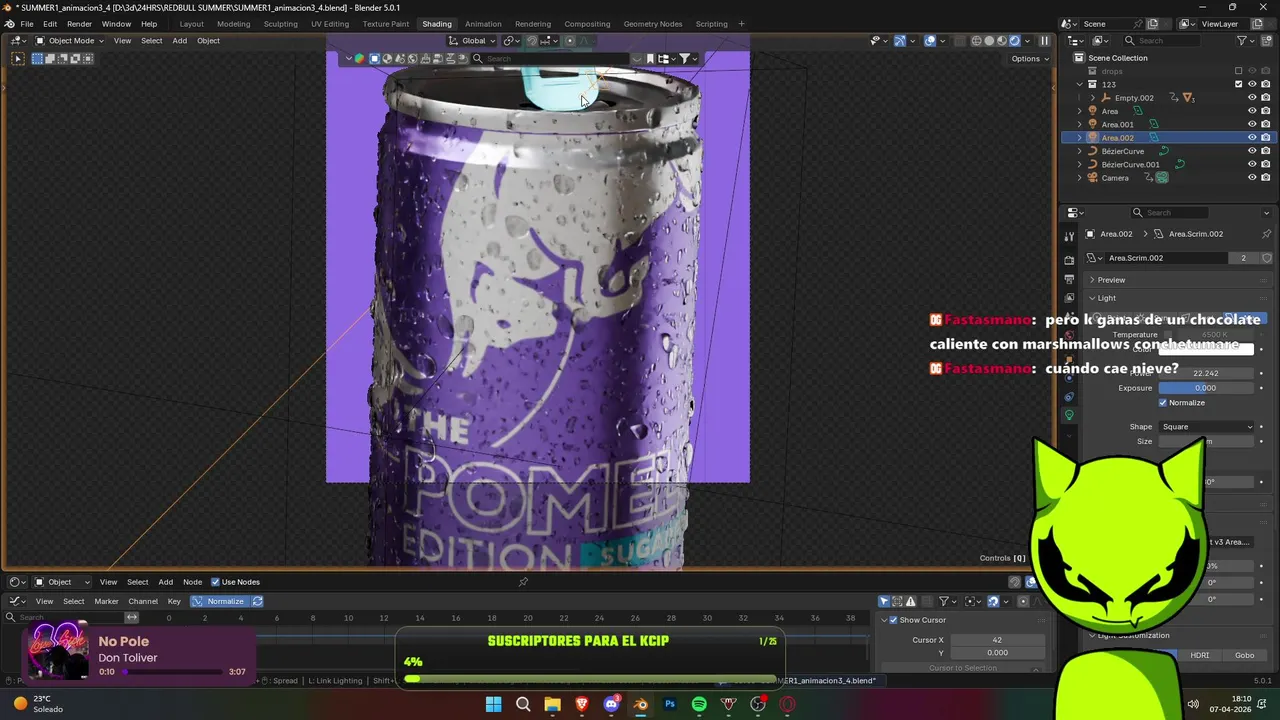Hide Area.001 in the viewport

point(1252,124)
